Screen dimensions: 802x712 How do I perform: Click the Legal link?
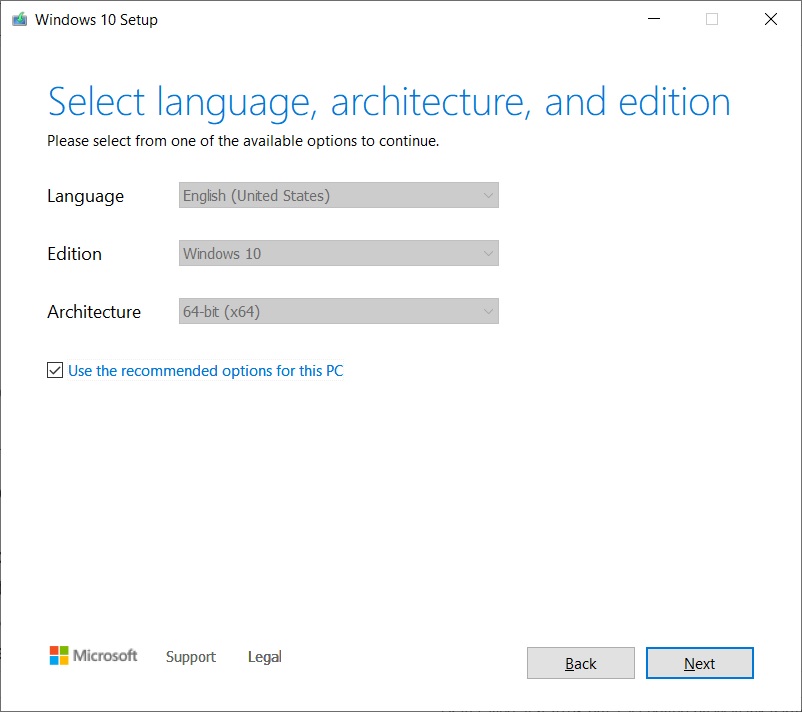[x=264, y=657]
